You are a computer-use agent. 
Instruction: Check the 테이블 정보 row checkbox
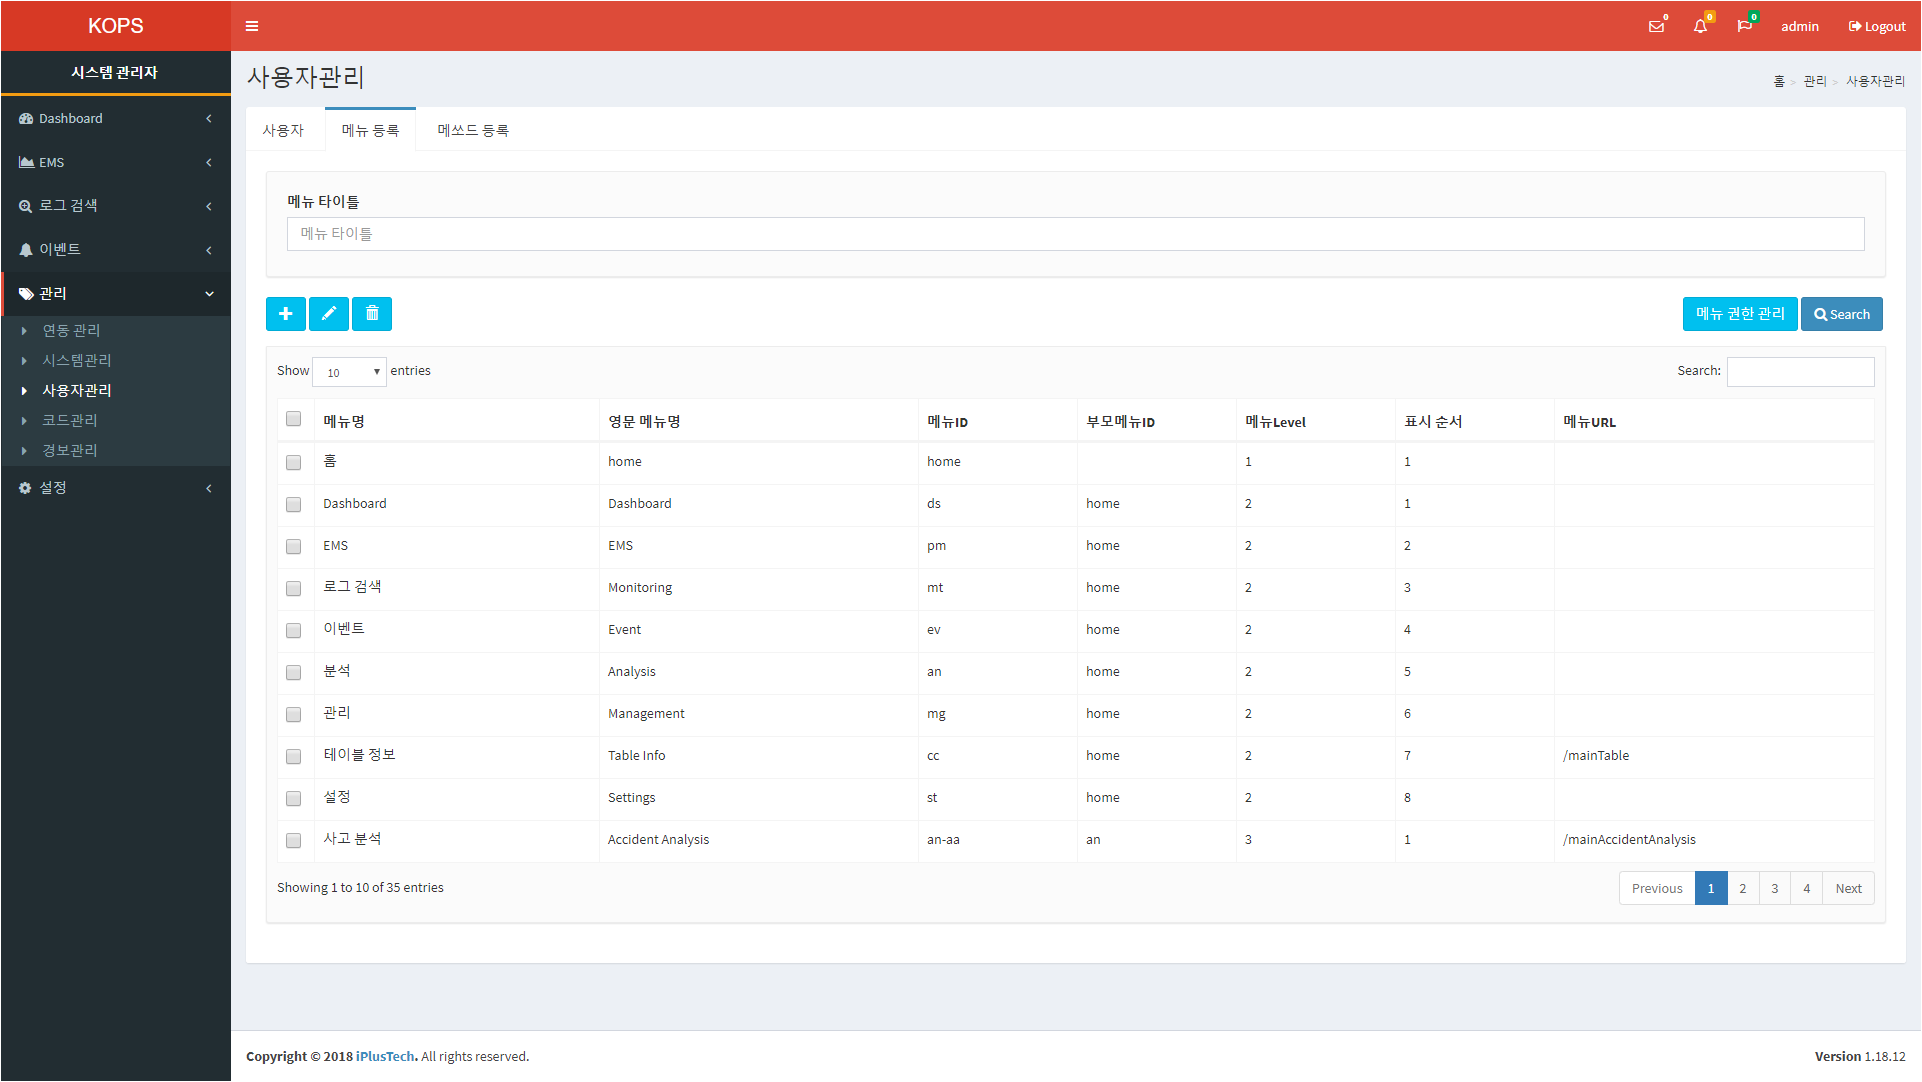(x=293, y=756)
